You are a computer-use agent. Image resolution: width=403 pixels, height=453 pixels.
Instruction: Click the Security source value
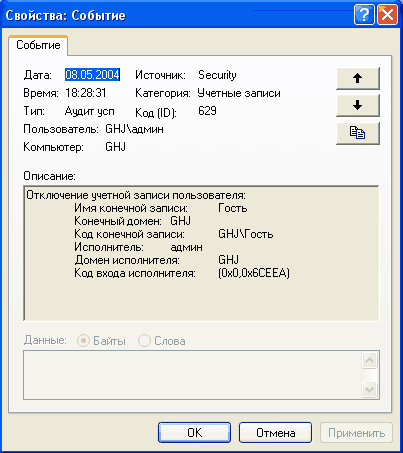coord(217,75)
